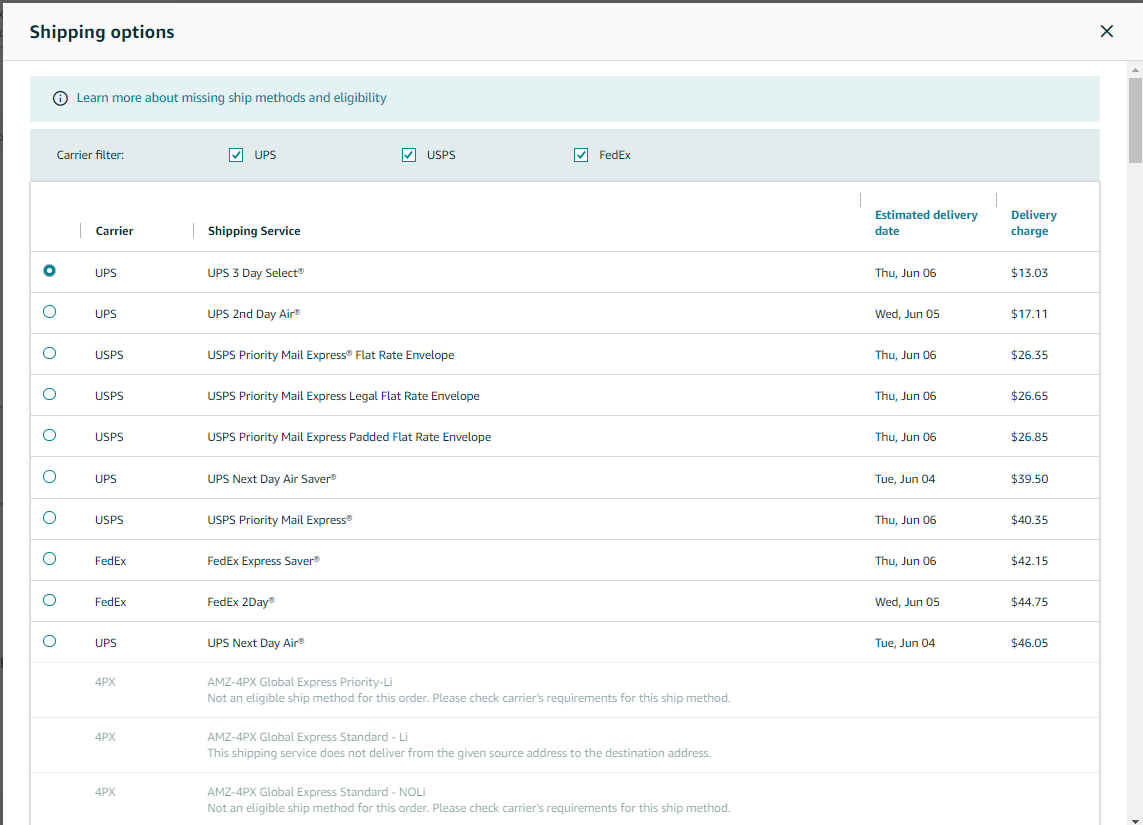Image resolution: width=1143 pixels, height=825 pixels.
Task: Click 'UPS 2nd Day Air' service text
Action: pyautogui.click(x=254, y=314)
